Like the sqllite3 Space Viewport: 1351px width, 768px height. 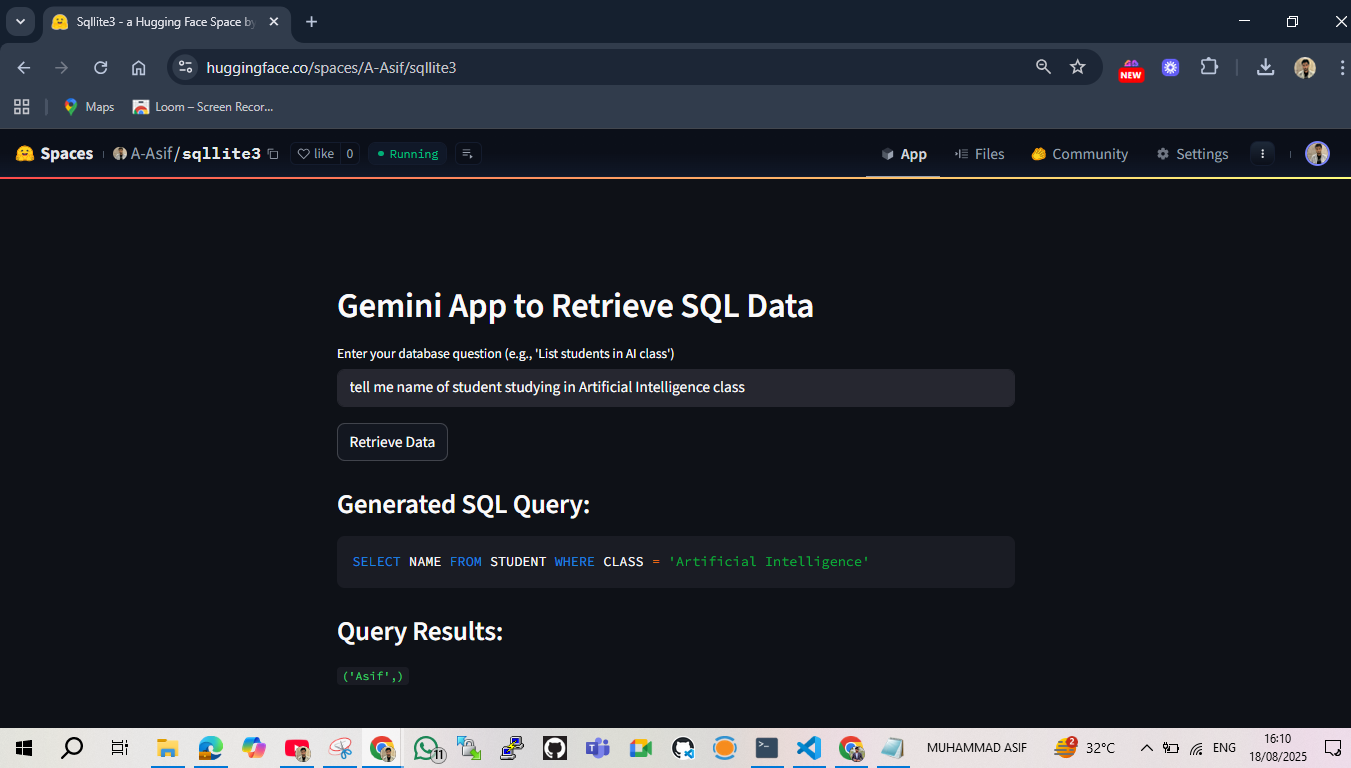[x=316, y=154]
